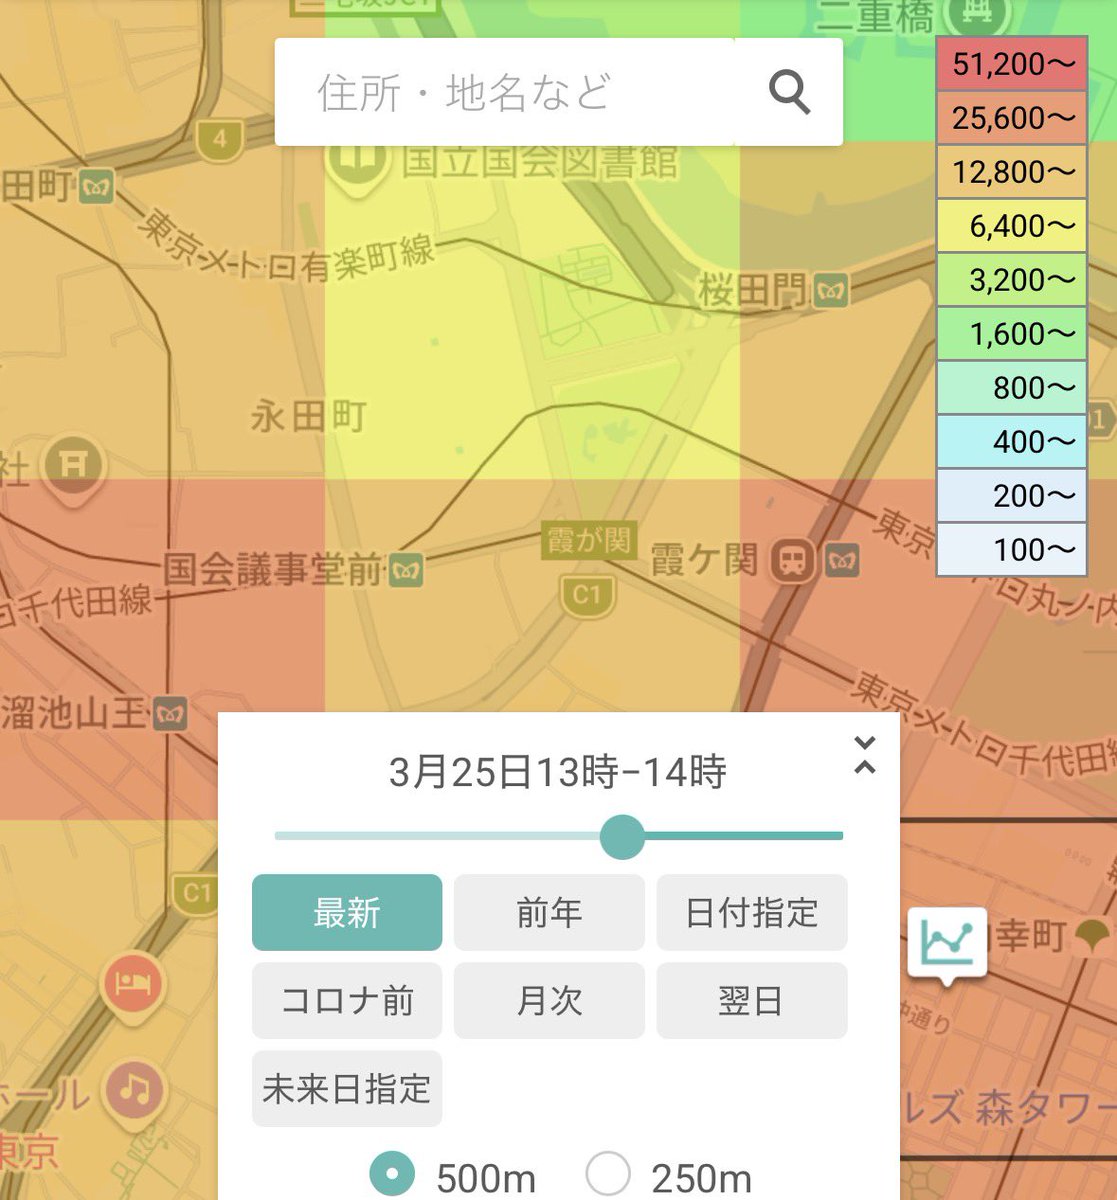Click the 永田町 map label

(309, 416)
